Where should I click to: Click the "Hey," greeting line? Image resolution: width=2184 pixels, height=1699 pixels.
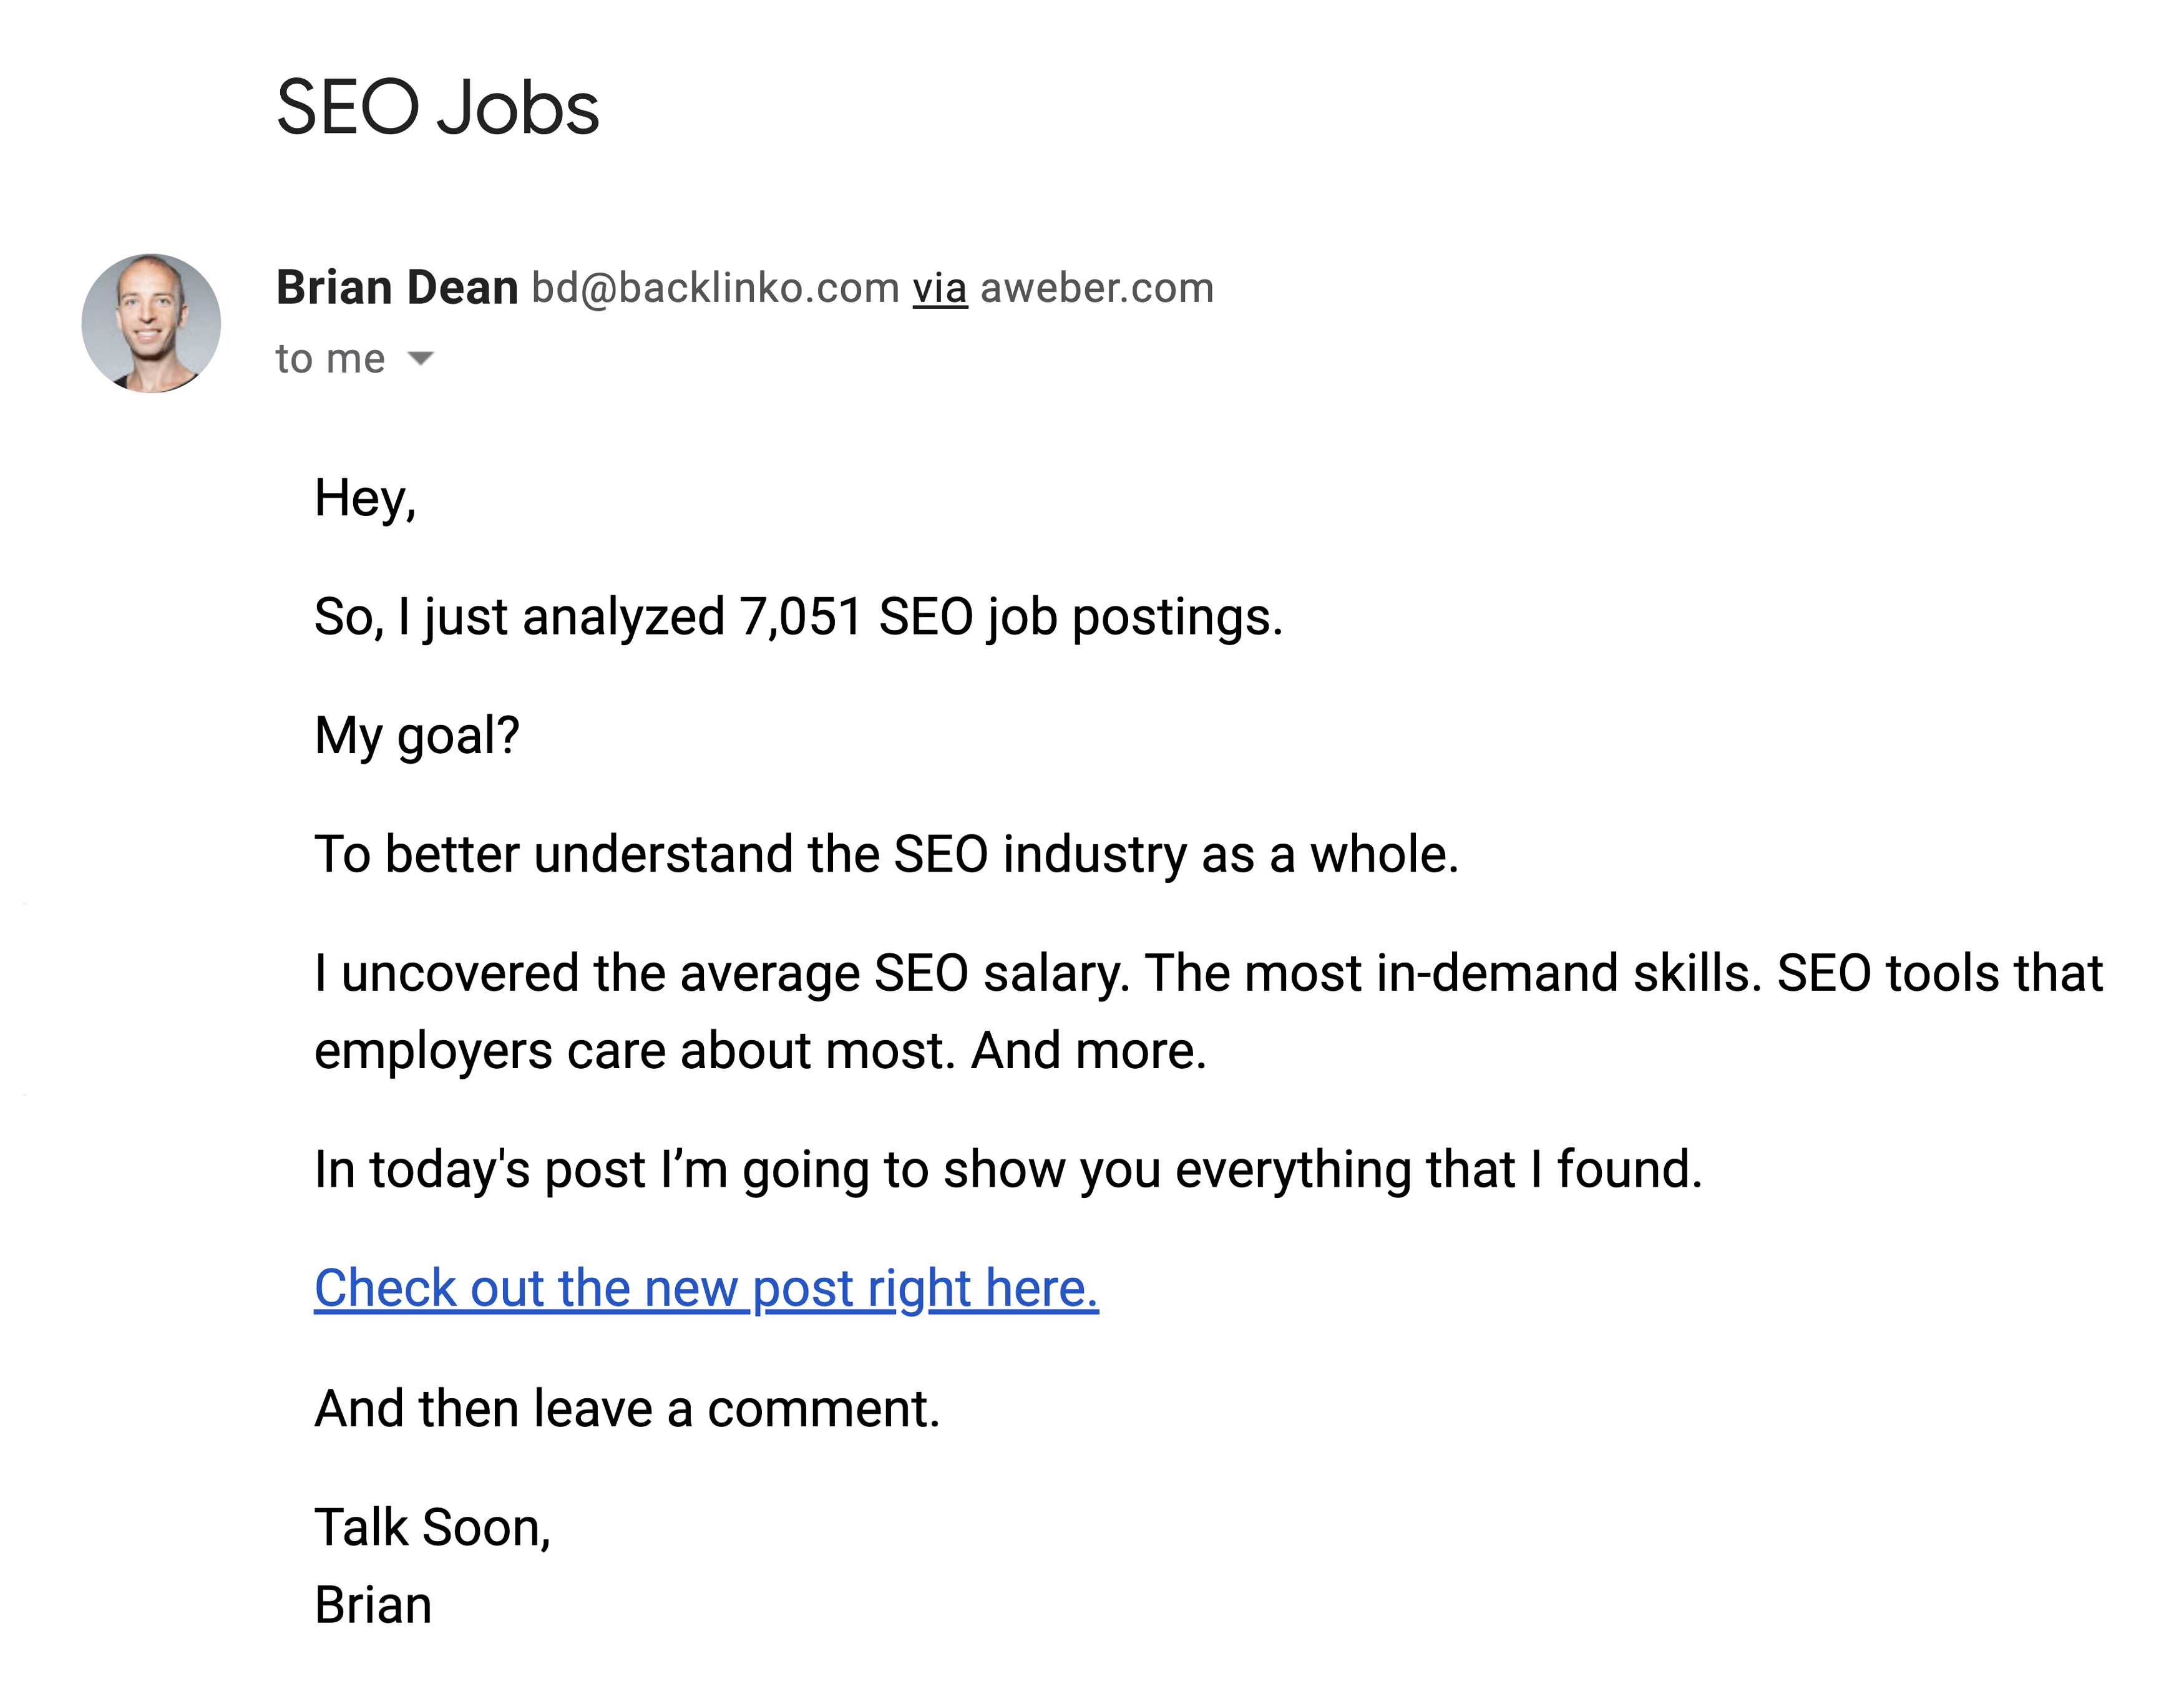[x=365, y=498]
